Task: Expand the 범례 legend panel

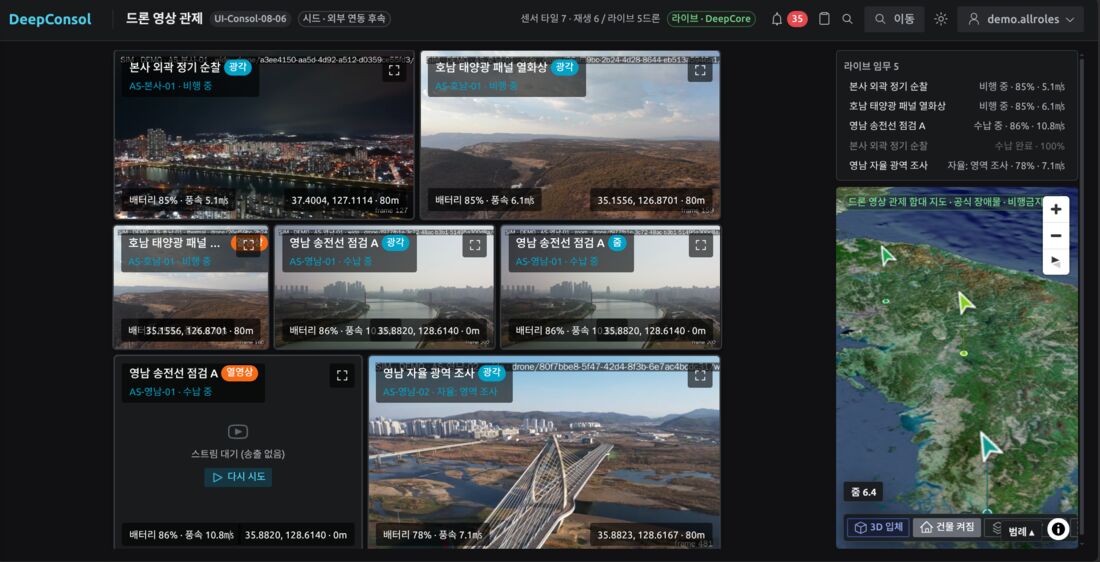Action: [1021, 532]
